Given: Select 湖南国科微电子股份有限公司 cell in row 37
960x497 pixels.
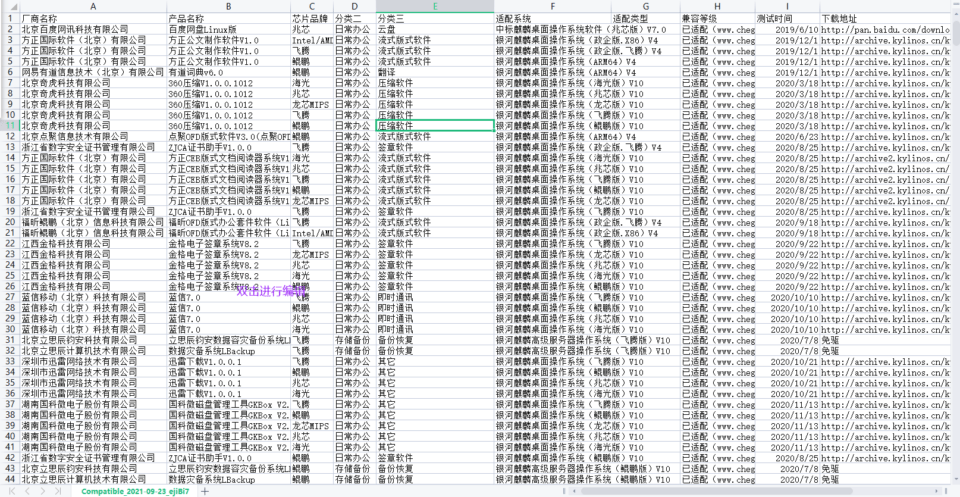Looking at the screenshot, I should [x=93, y=404].
